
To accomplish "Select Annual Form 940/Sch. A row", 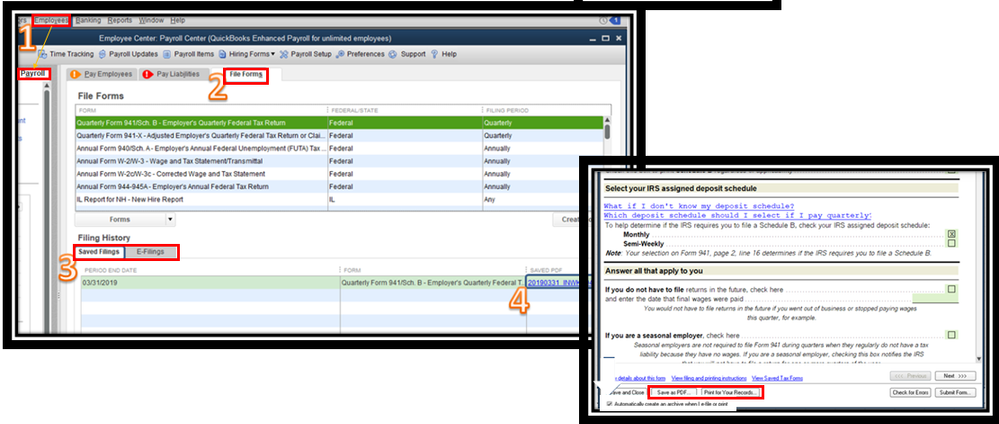I will tap(338, 149).
